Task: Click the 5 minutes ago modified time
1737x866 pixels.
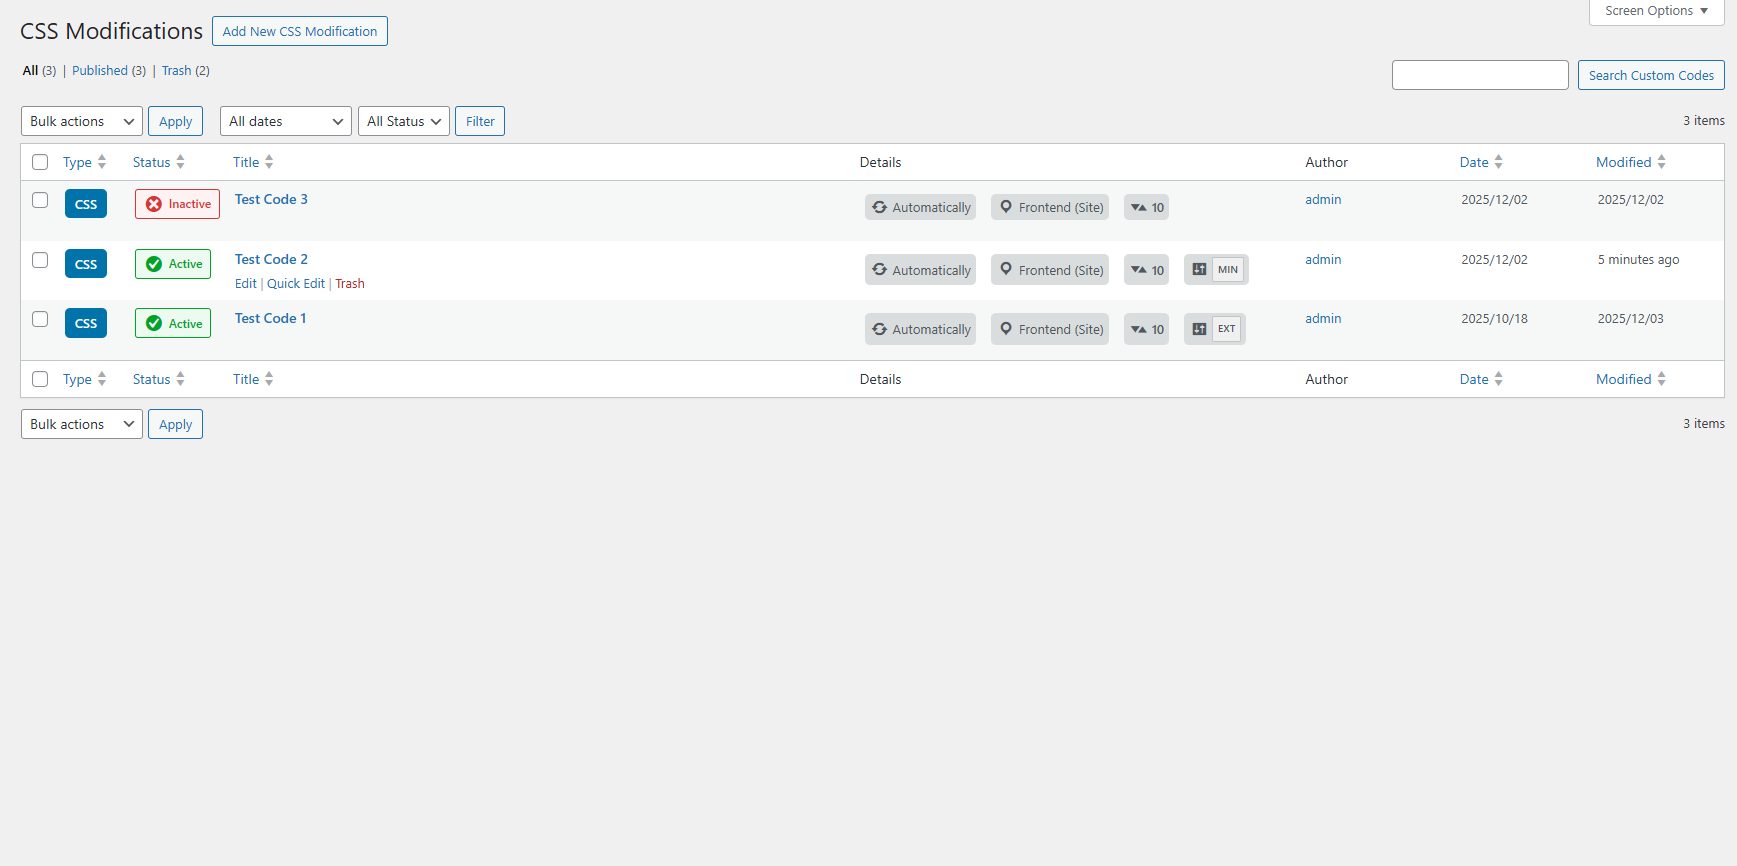Action: (x=1638, y=259)
